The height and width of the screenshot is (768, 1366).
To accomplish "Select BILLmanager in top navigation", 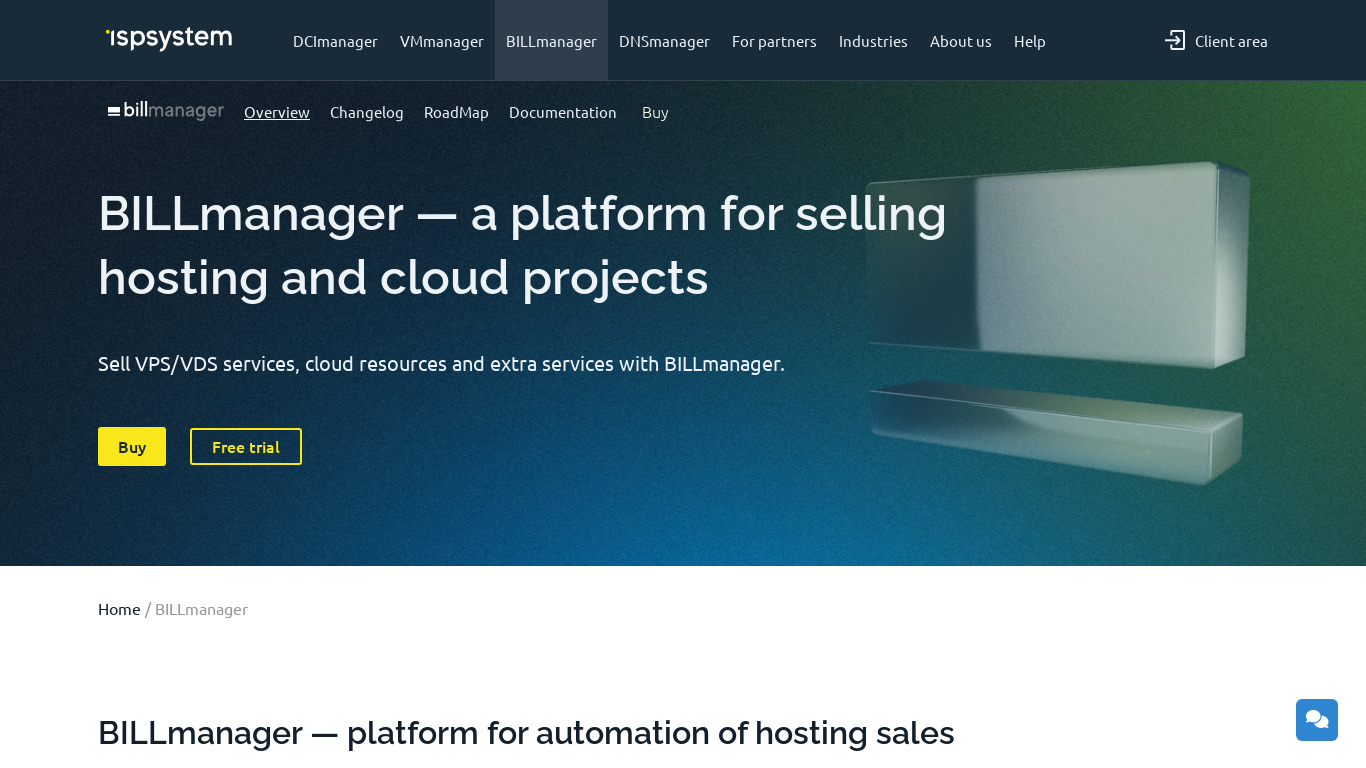I will point(551,41).
